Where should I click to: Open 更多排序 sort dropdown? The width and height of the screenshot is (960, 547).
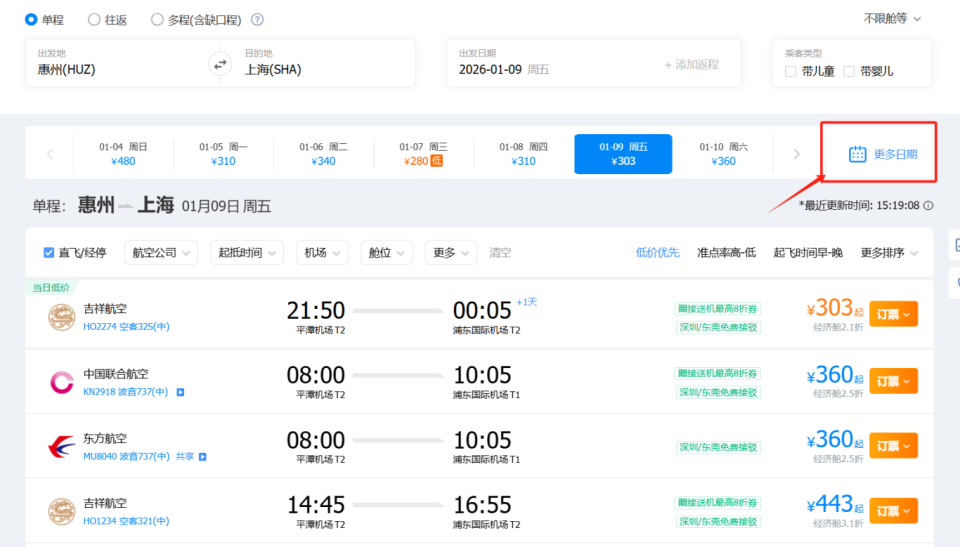[x=889, y=252]
